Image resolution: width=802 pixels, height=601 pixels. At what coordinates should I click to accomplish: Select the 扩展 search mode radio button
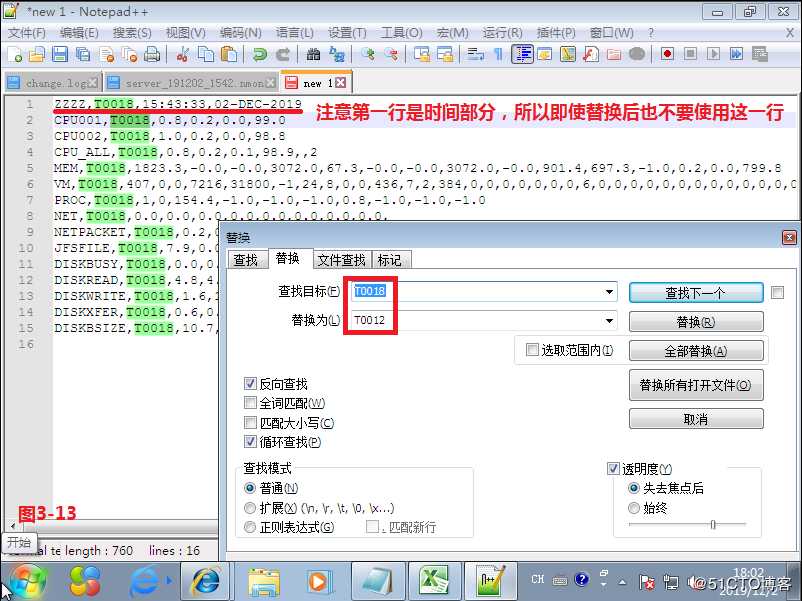tap(250, 508)
